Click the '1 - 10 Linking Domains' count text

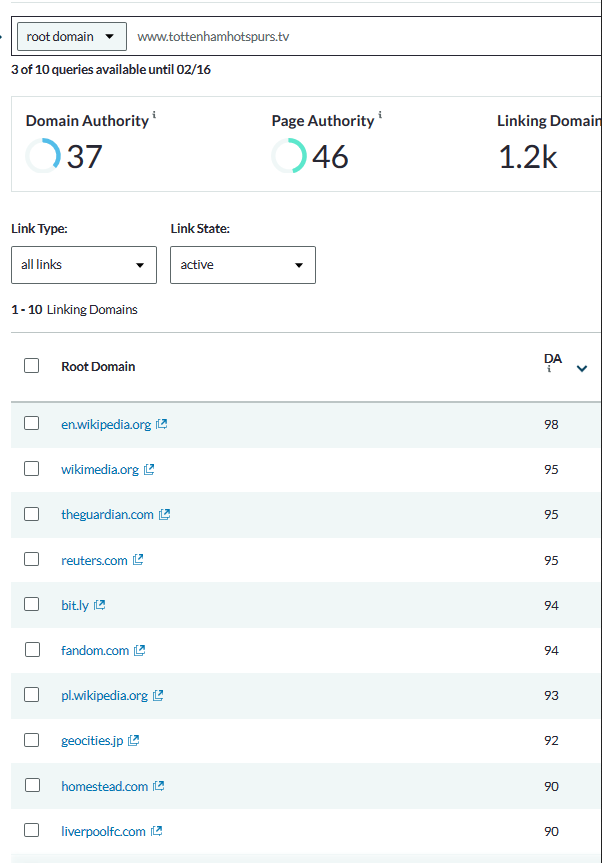pos(74,310)
